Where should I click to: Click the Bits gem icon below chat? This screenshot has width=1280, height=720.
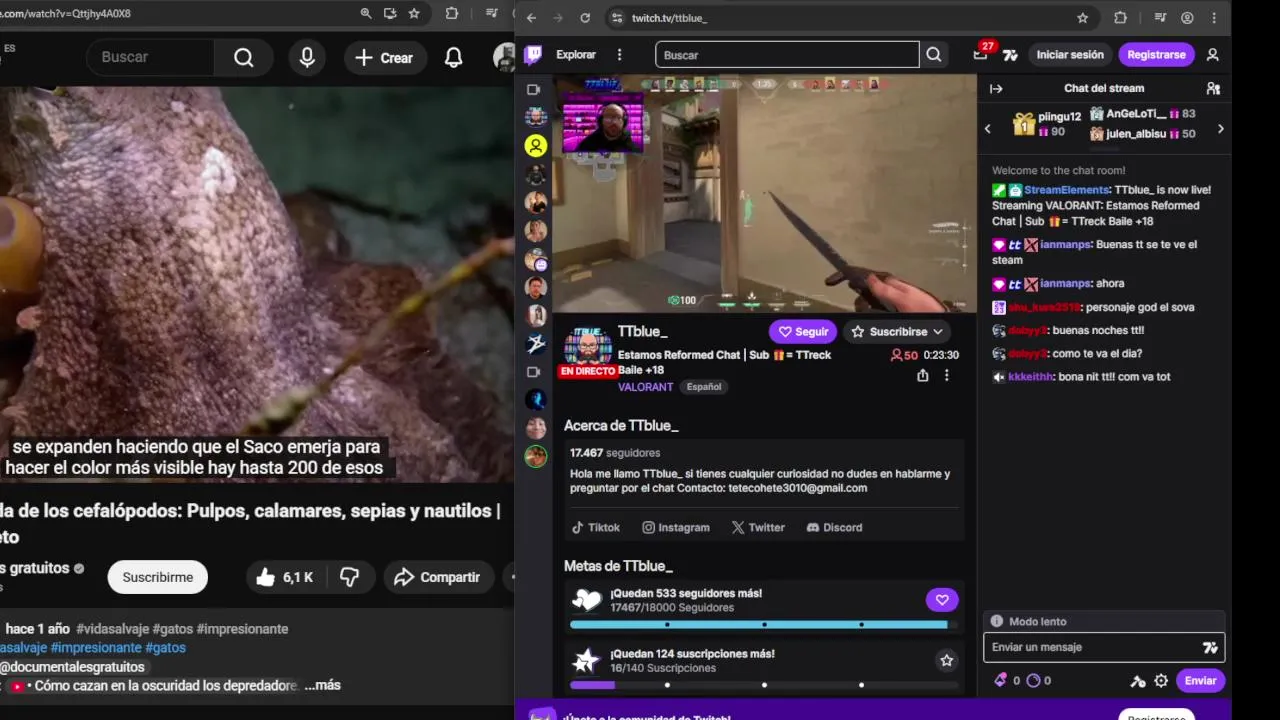click(1000, 680)
